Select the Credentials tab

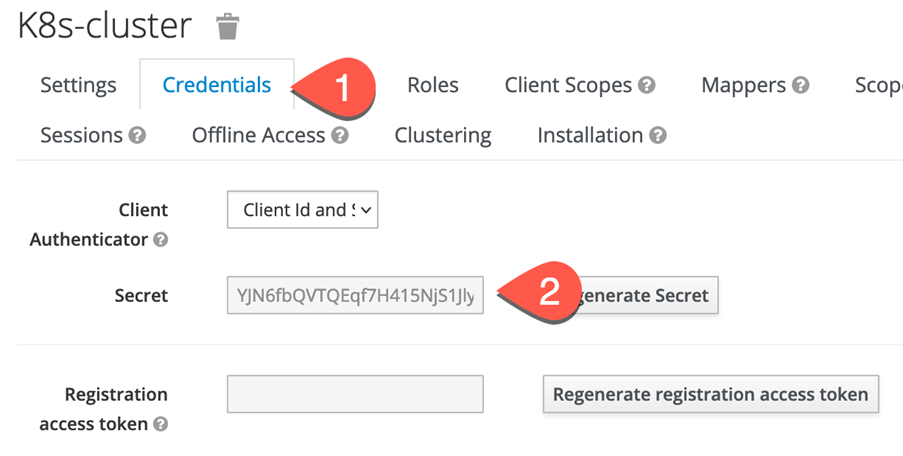pos(217,85)
